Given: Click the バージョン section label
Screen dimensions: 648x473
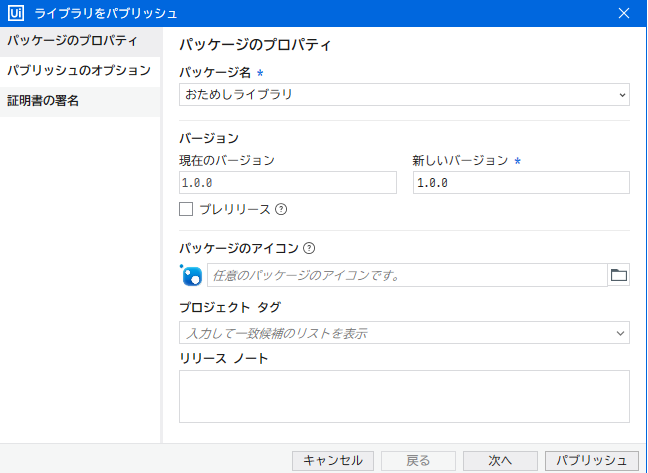Looking at the screenshot, I should [x=209, y=138].
